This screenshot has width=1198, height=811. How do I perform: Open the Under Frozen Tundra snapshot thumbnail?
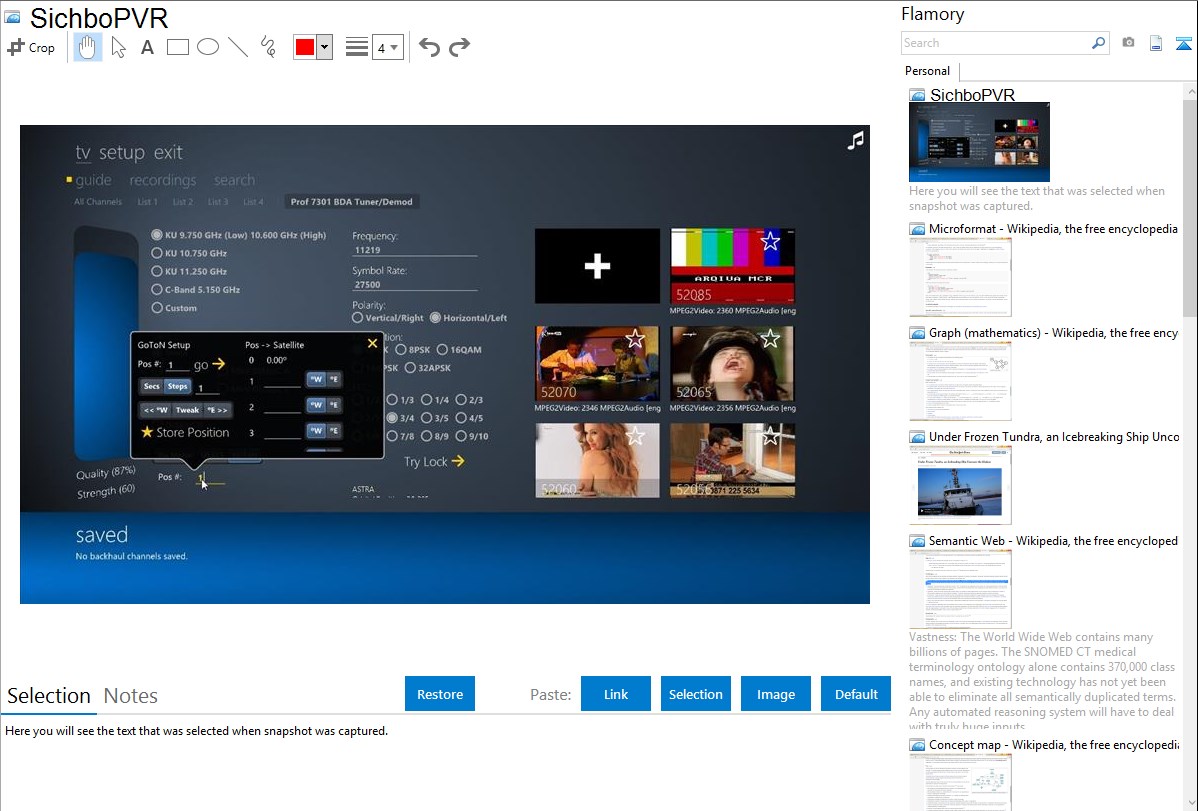click(959, 485)
